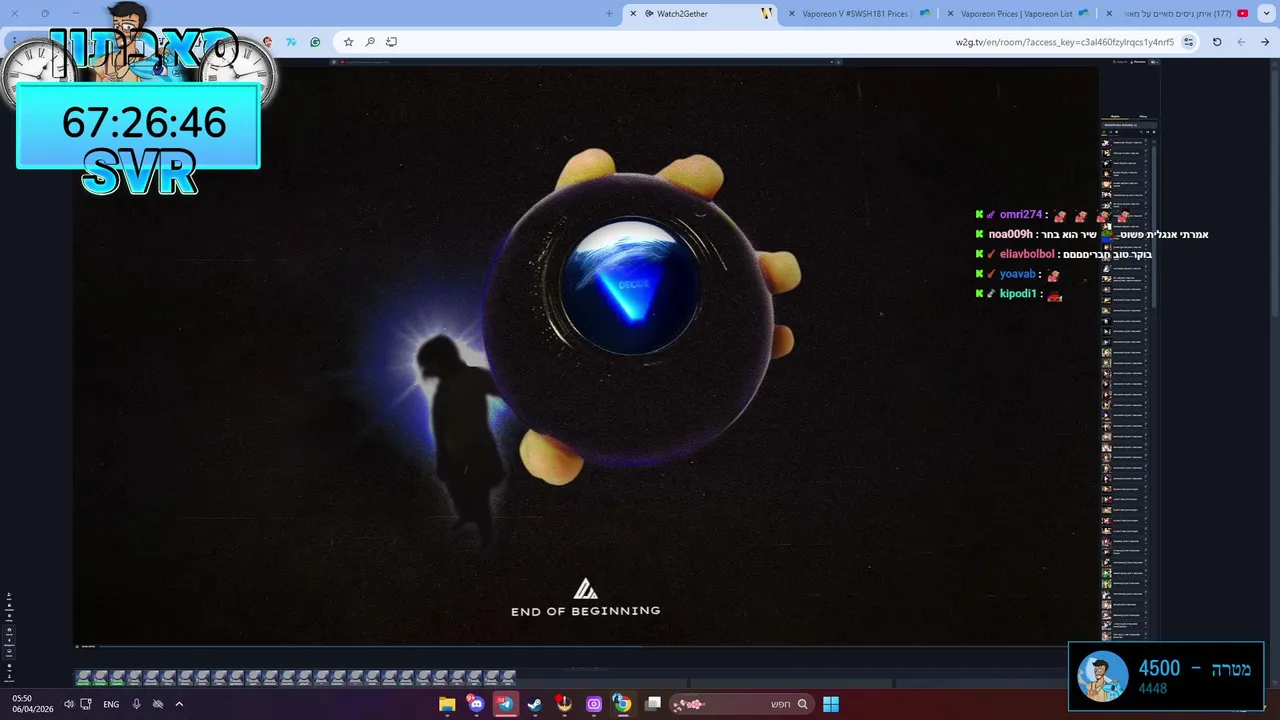Viewport: 1280px width, 720px height.
Task: Switch to the Watch2Gether tab
Action: tap(700, 13)
